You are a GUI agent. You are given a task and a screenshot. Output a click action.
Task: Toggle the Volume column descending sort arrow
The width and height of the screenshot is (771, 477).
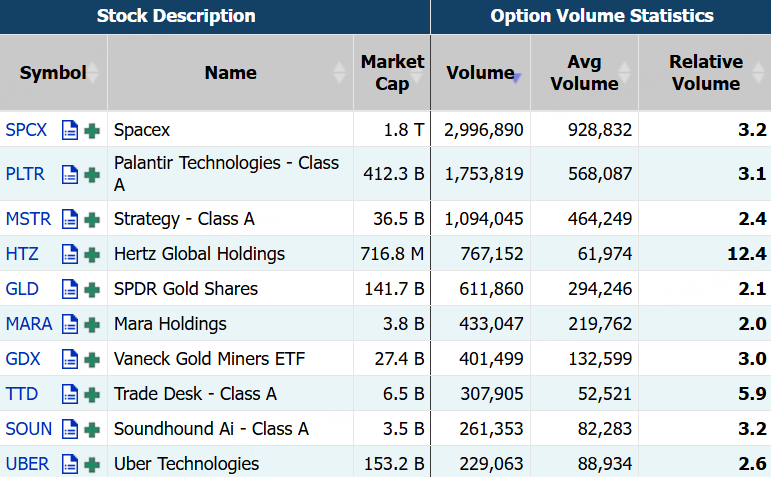[516, 77]
